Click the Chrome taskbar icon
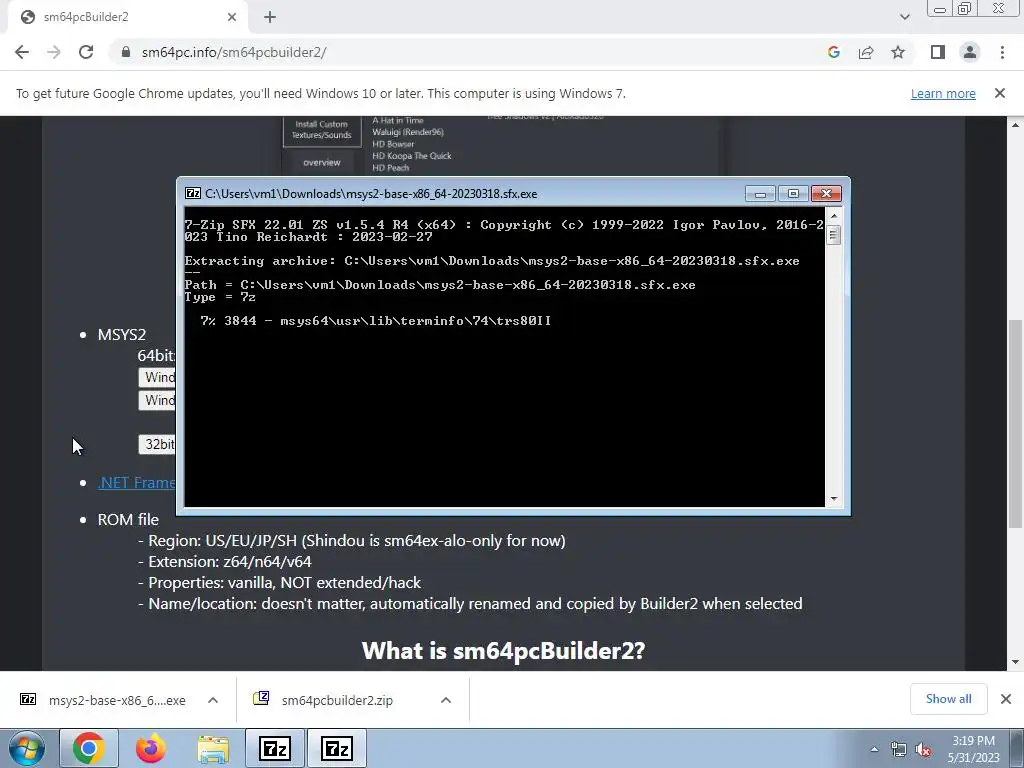 (89, 748)
